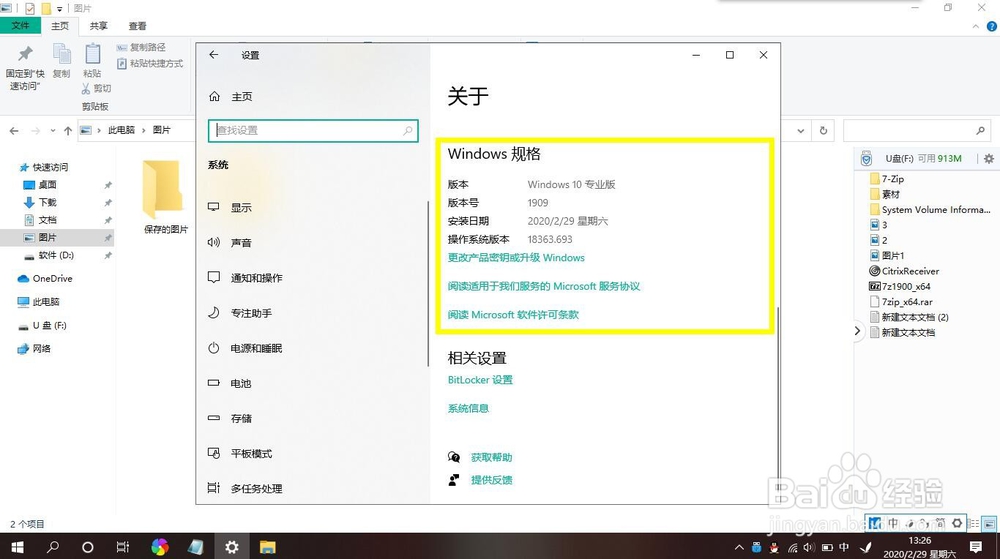Screen dimensions: 1000x559
Task: Open Settings home (主页)
Action: [230, 96]
